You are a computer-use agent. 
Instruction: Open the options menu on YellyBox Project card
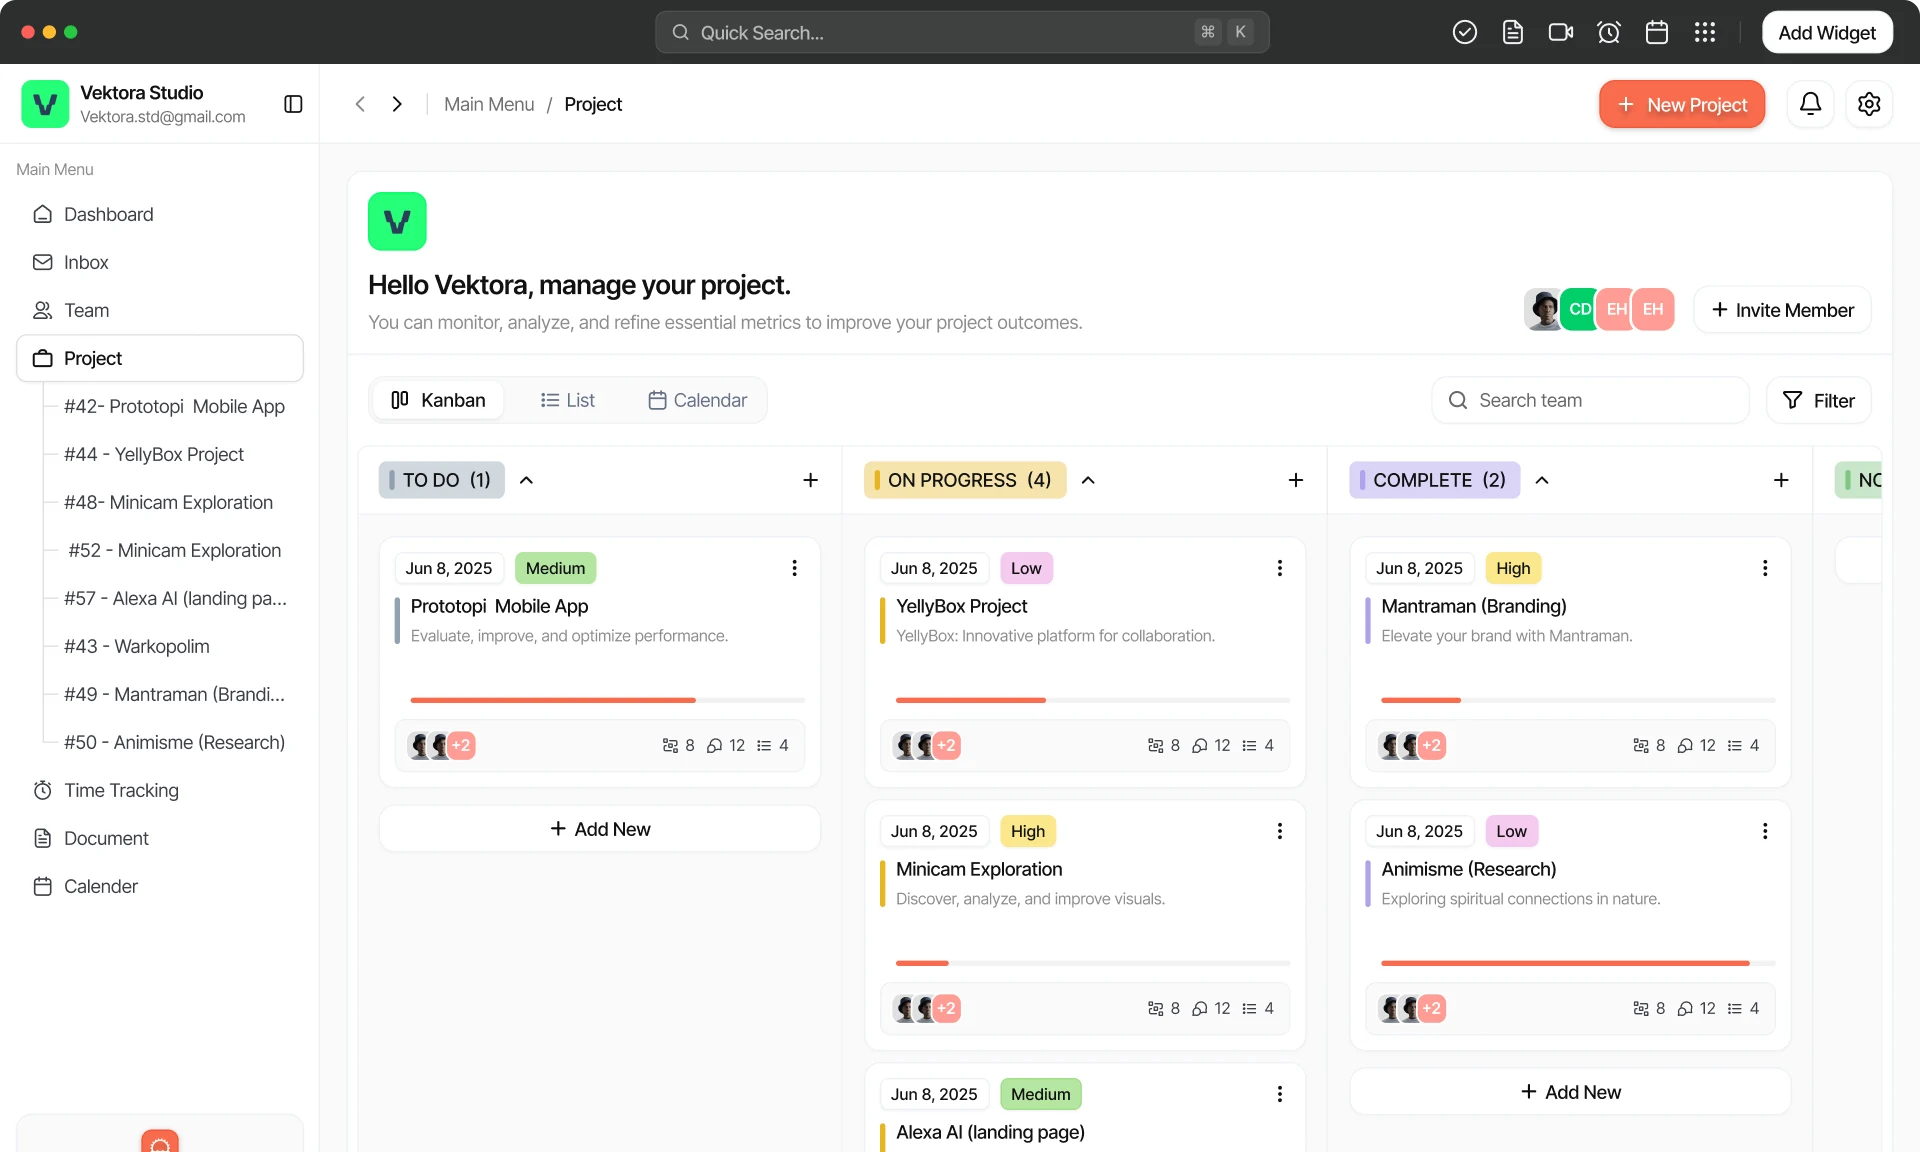tap(1279, 568)
